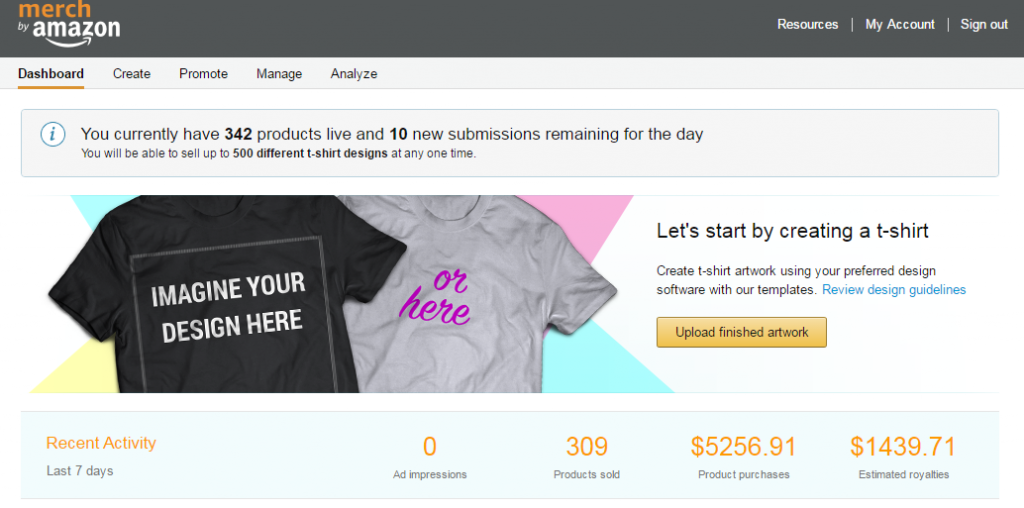Open My Account in the header
This screenshot has height=508, width=1024.
900,24
